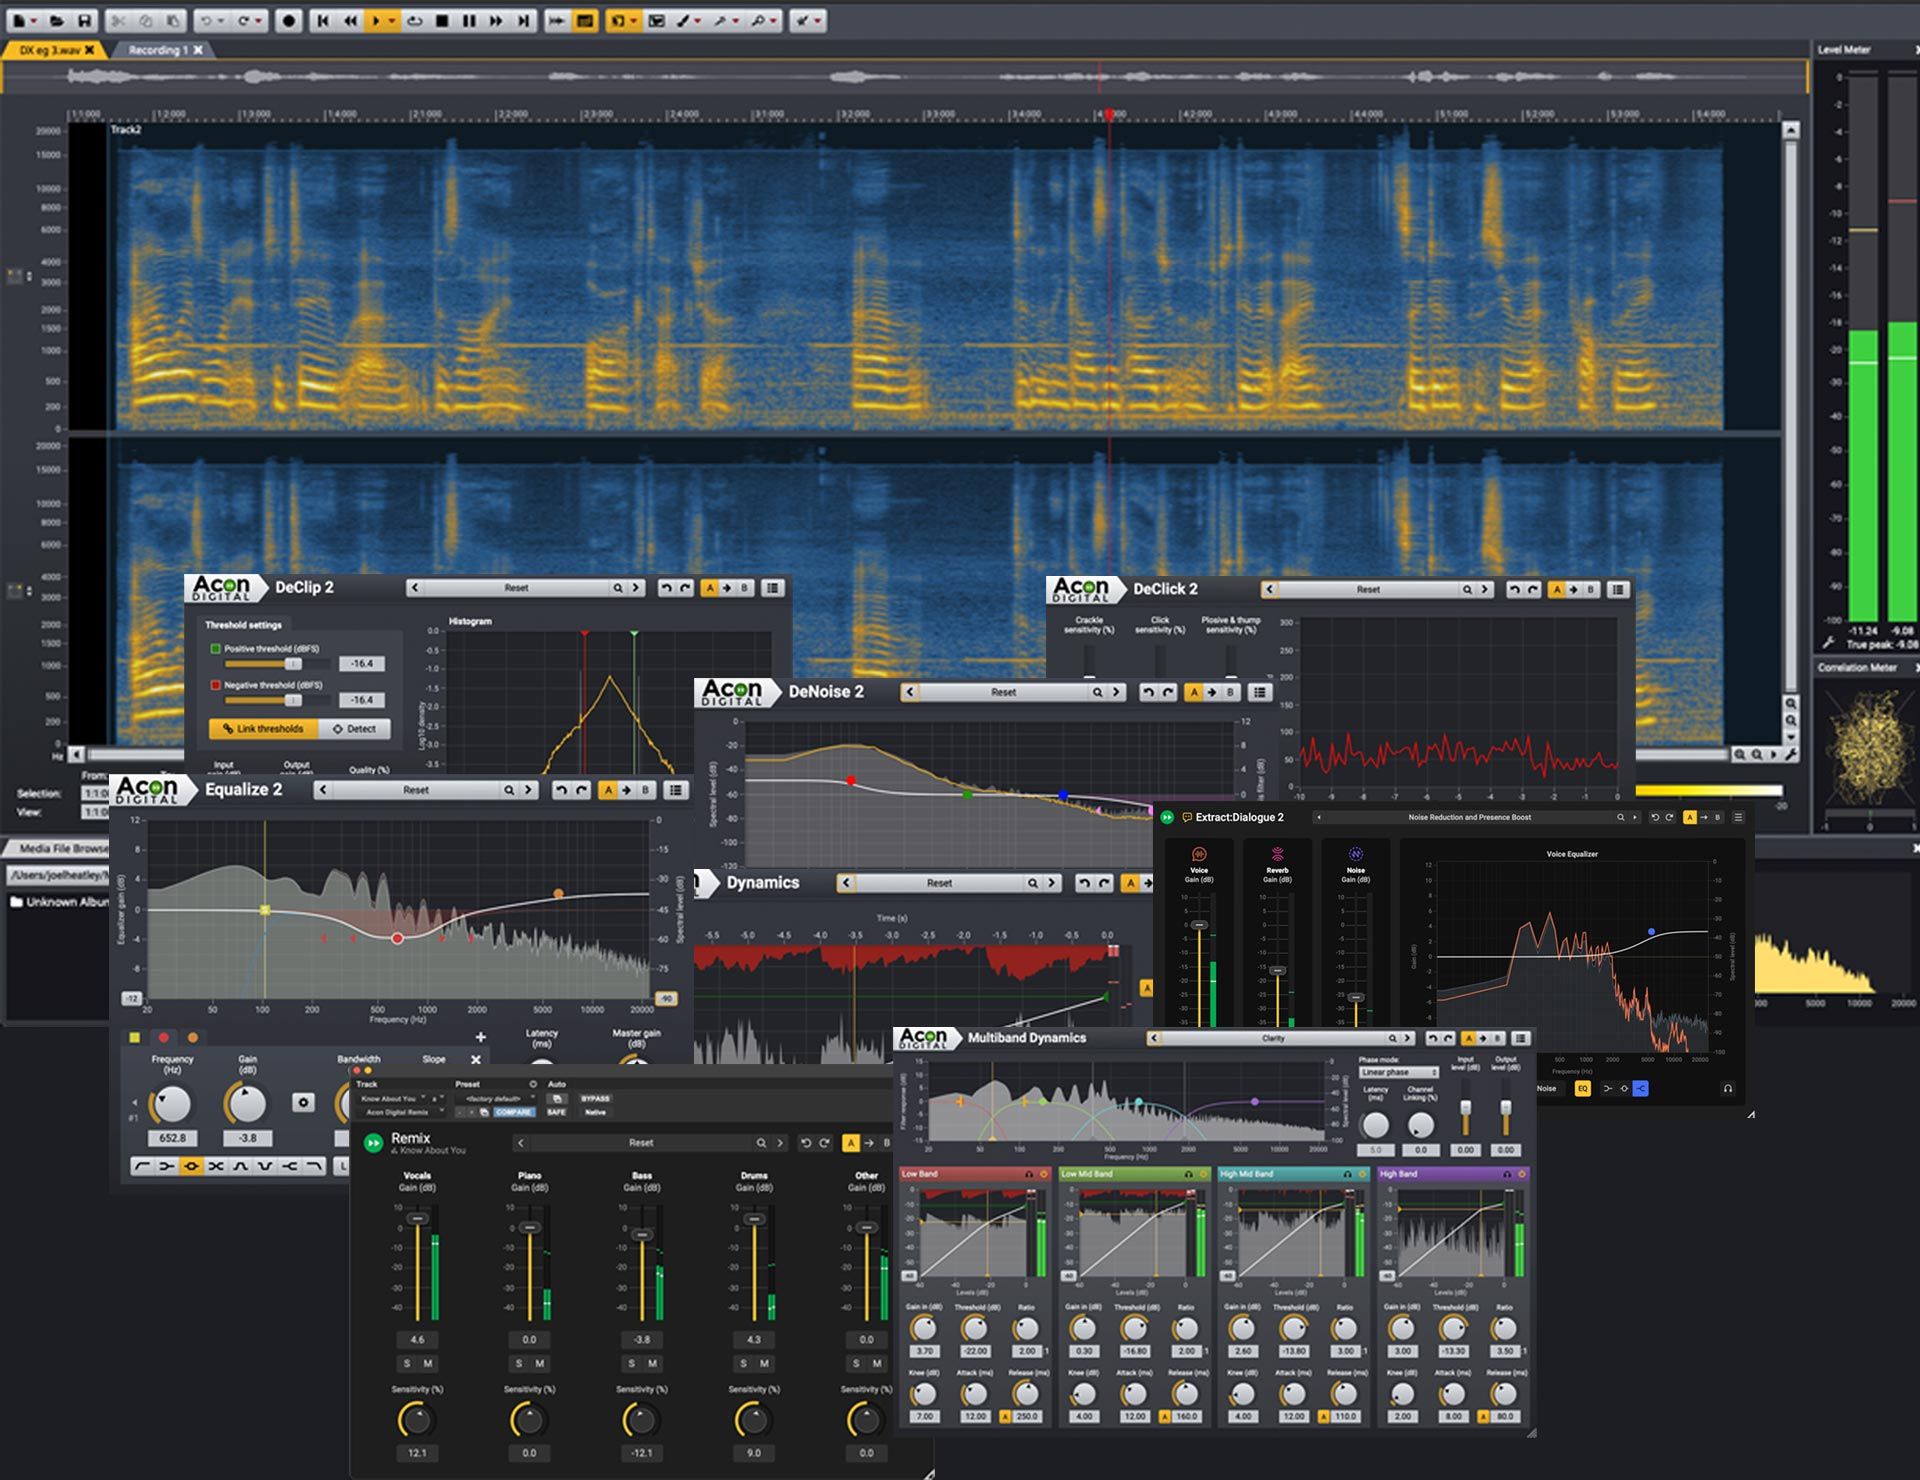Click the Record button in the toolbar

pyautogui.click(x=289, y=20)
